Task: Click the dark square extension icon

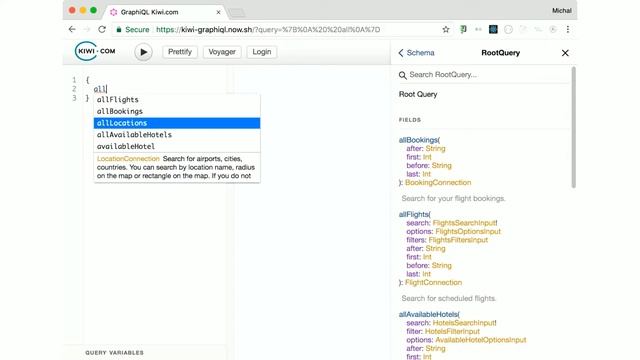Action: point(493,29)
